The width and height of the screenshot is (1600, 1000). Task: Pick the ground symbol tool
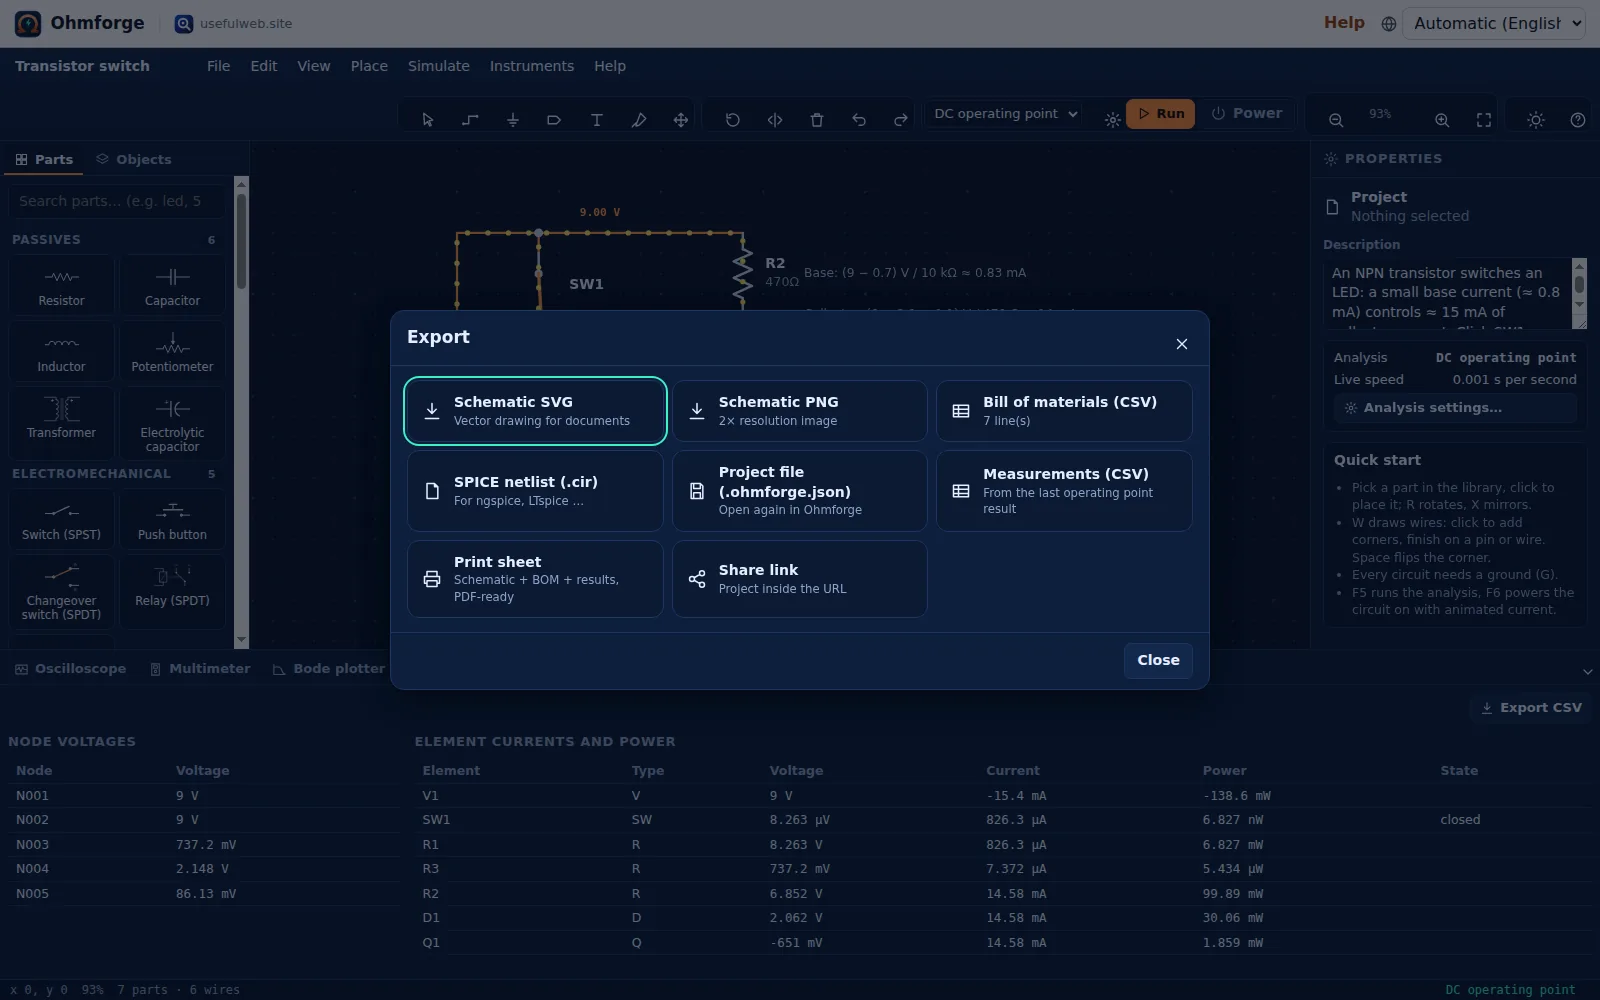tap(512, 120)
